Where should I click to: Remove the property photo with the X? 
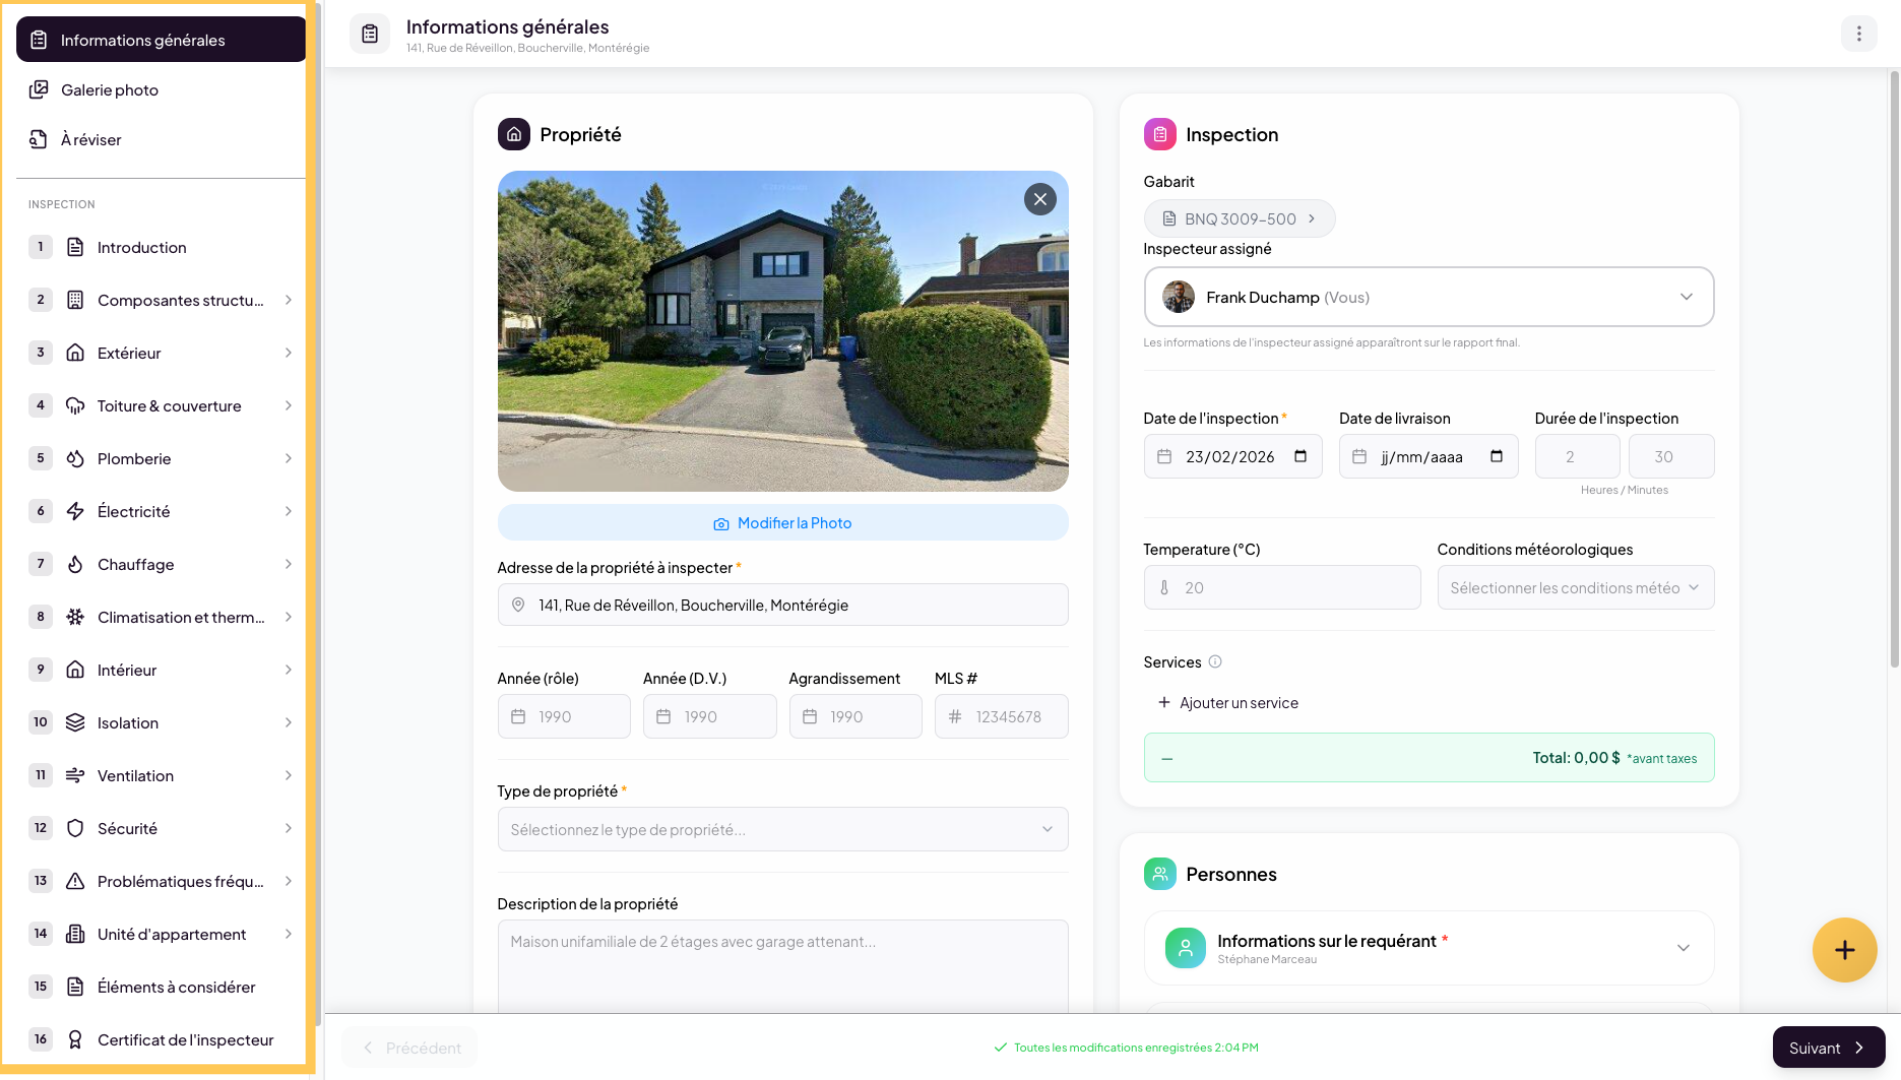tap(1040, 199)
